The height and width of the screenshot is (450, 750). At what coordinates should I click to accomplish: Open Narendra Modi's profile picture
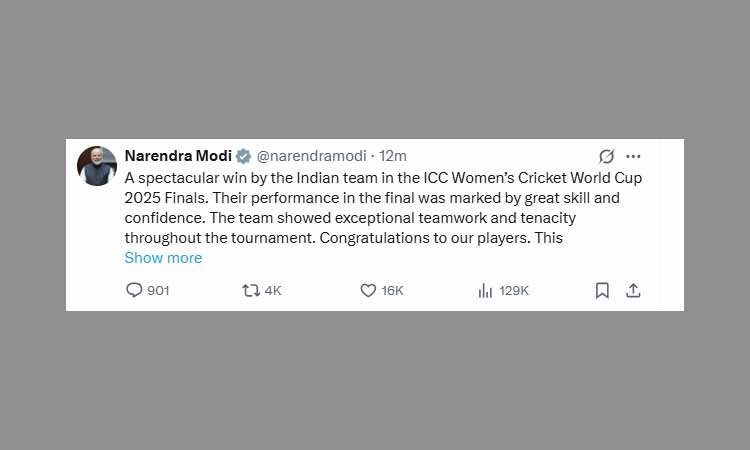tap(97, 165)
